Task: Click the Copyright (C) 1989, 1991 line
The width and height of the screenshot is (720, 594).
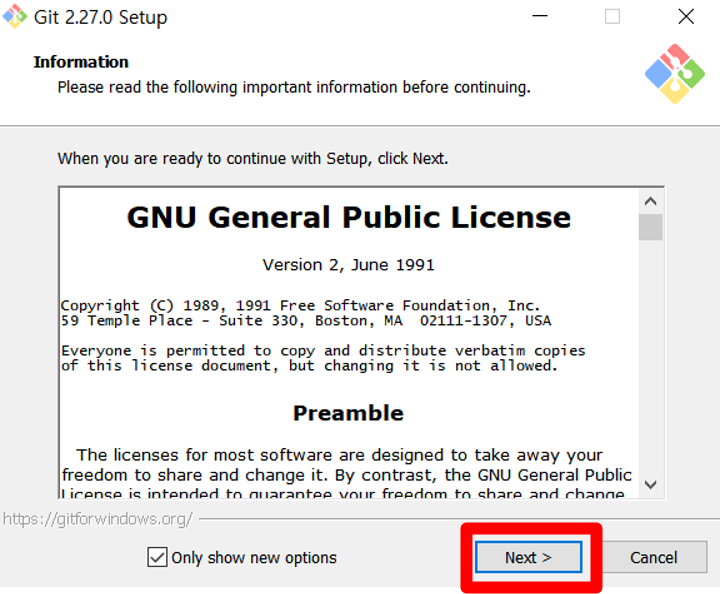Action: tap(300, 306)
